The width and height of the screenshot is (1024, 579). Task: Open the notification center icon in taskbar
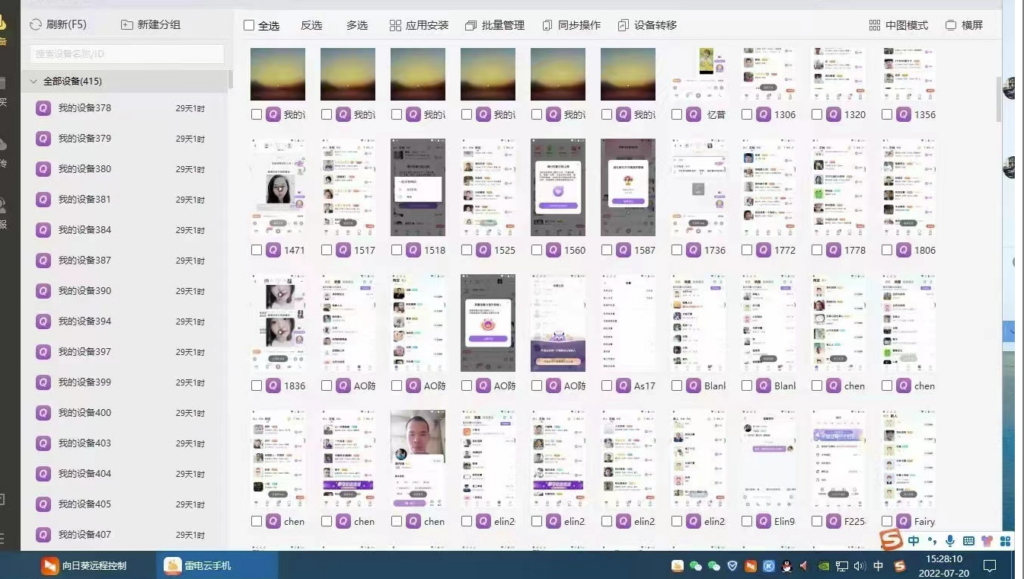point(989,566)
